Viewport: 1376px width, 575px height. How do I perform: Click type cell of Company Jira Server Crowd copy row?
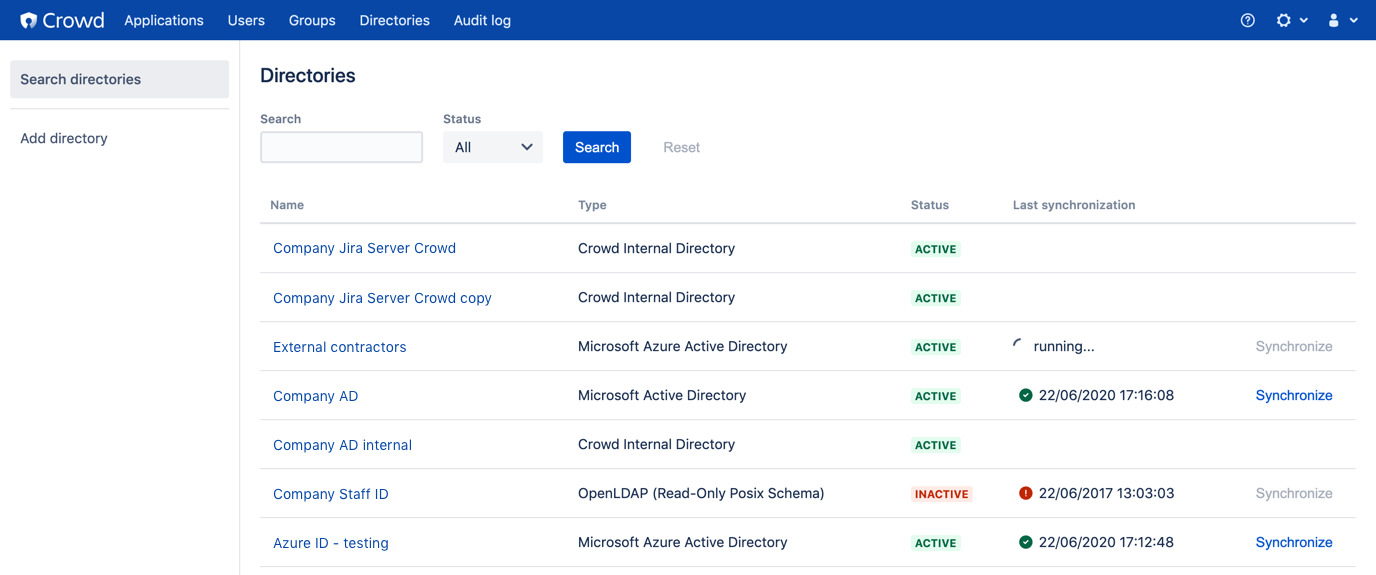coord(656,297)
